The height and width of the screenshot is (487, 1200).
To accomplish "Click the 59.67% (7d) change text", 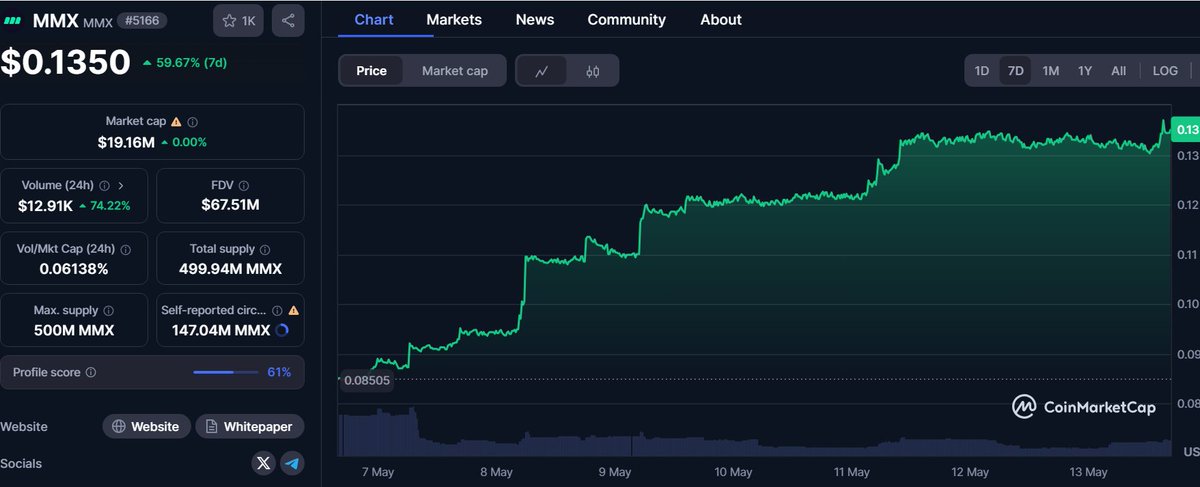I will (x=192, y=62).
